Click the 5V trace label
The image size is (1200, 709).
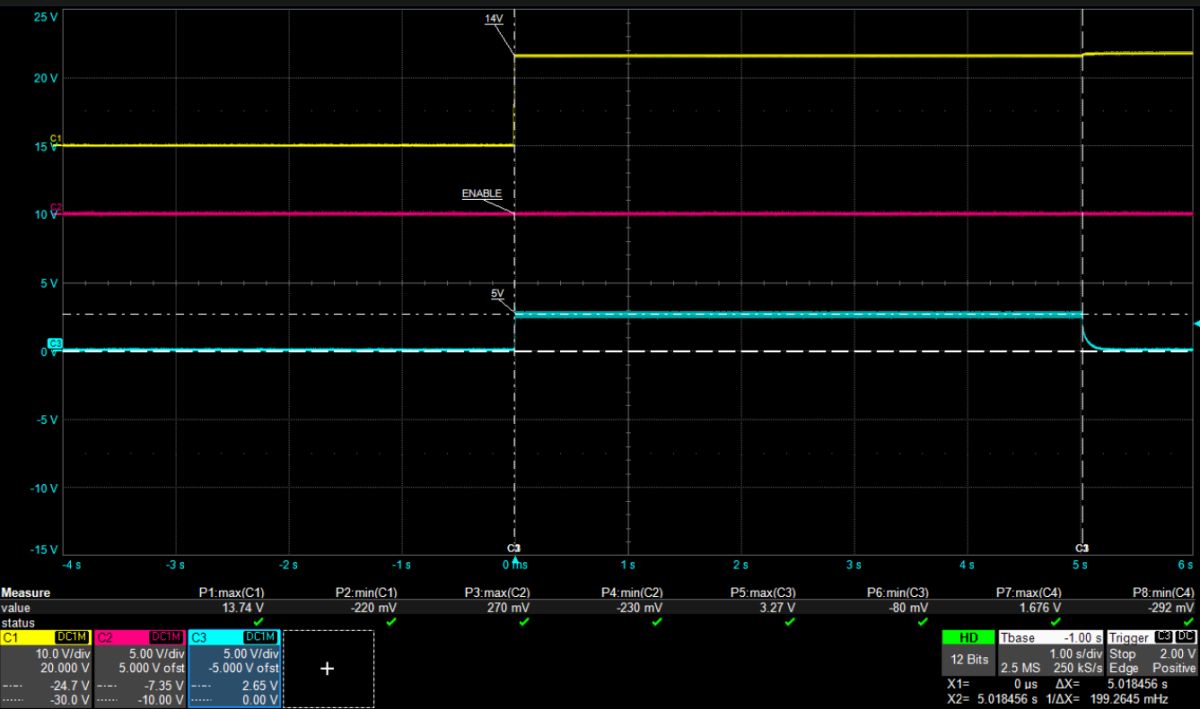pos(497,294)
